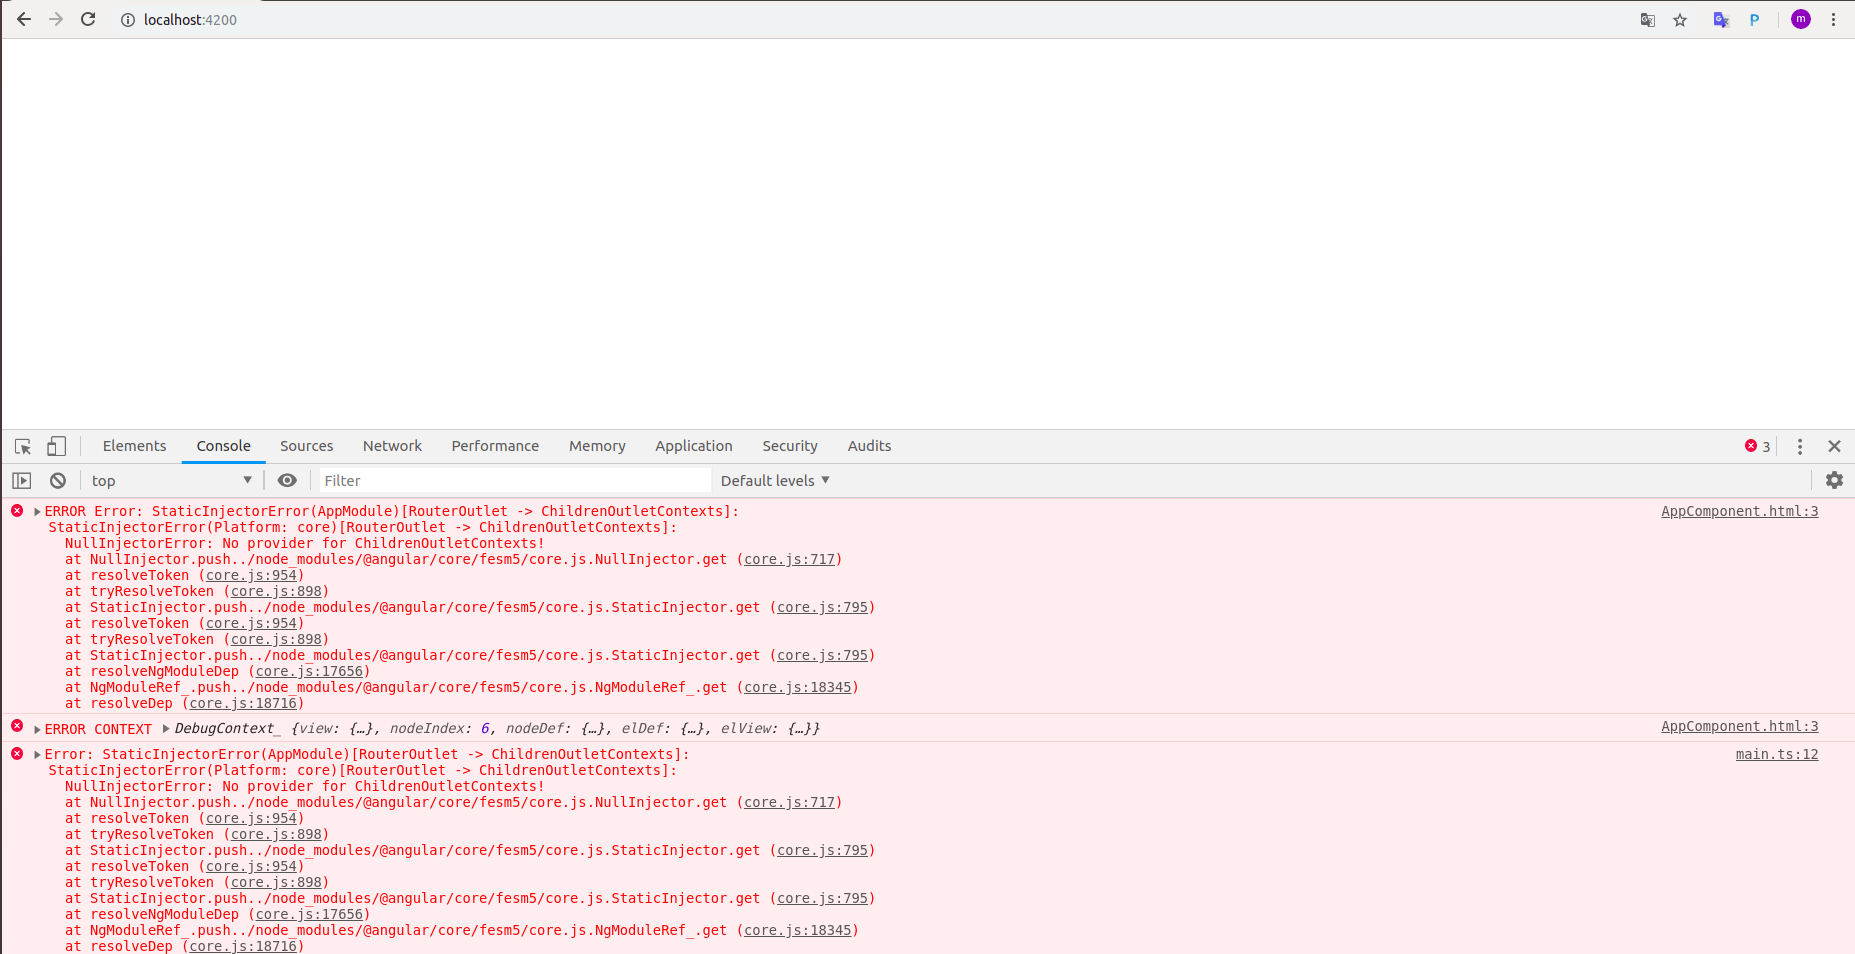This screenshot has width=1855, height=954.
Task: Expand the first StaticInjectorError entry
Action: coord(35,510)
